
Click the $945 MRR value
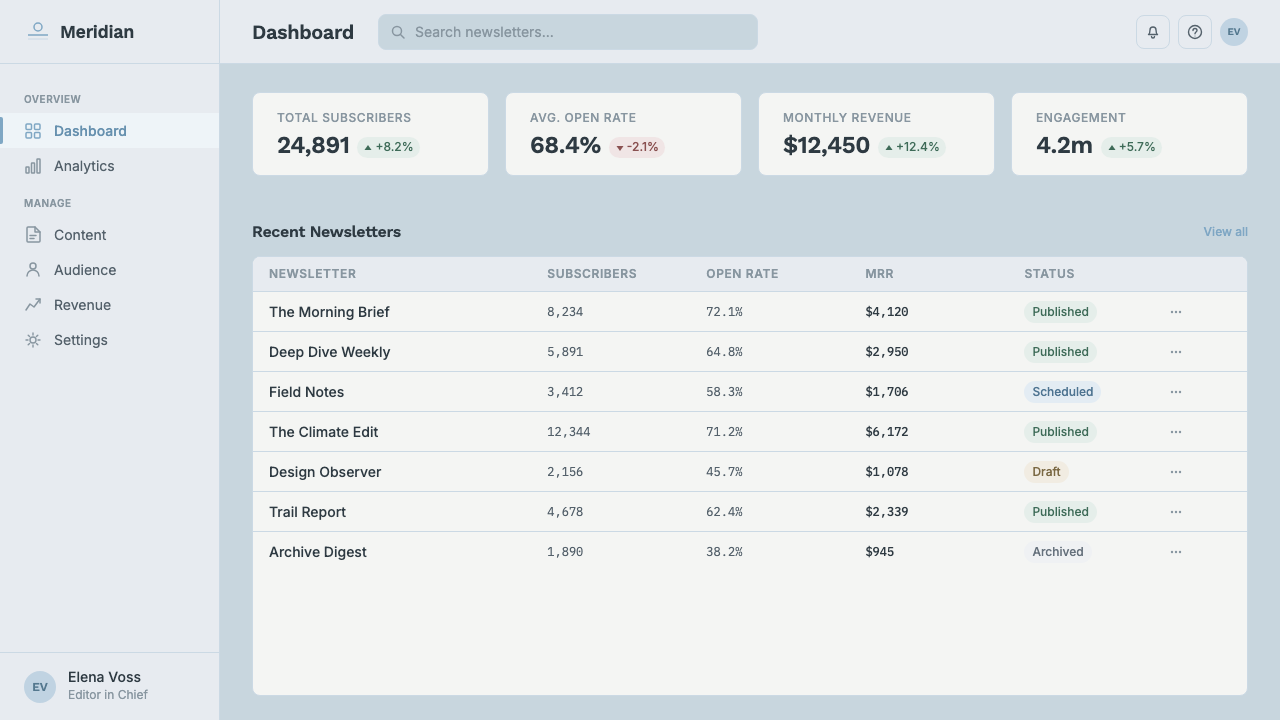[880, 552]
